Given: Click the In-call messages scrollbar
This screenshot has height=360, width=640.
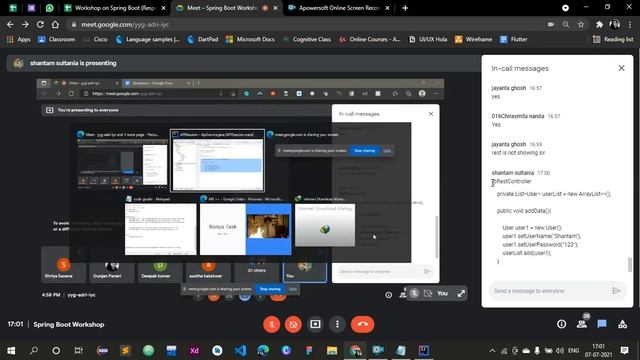Looking at the screenshot, I should (x=630, y=264).
